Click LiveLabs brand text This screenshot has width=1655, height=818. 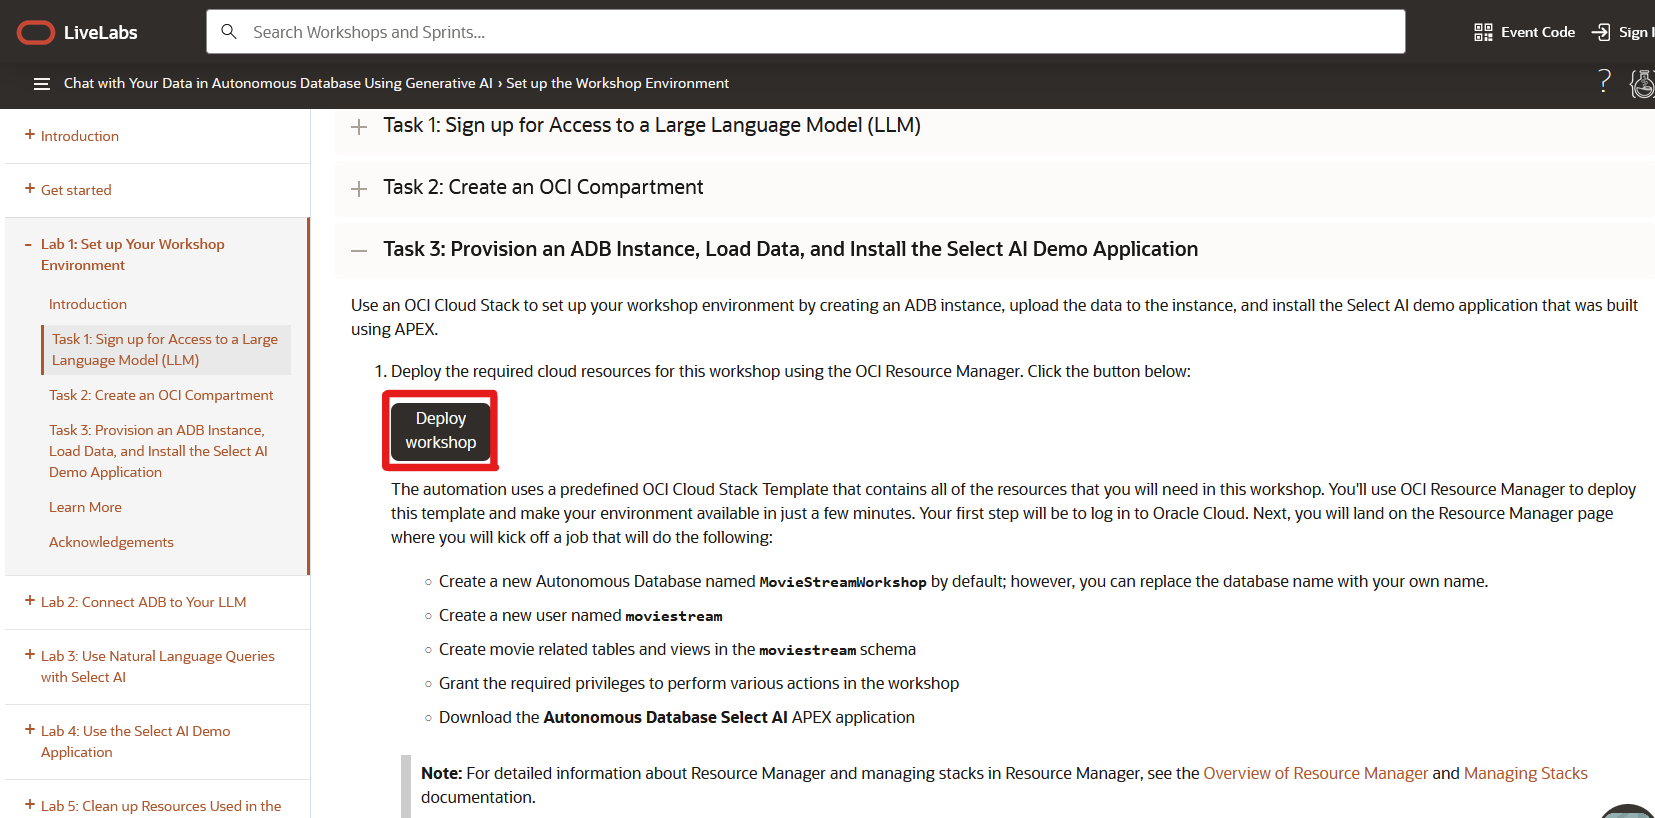pyautogui.click(x=101, y=33)
